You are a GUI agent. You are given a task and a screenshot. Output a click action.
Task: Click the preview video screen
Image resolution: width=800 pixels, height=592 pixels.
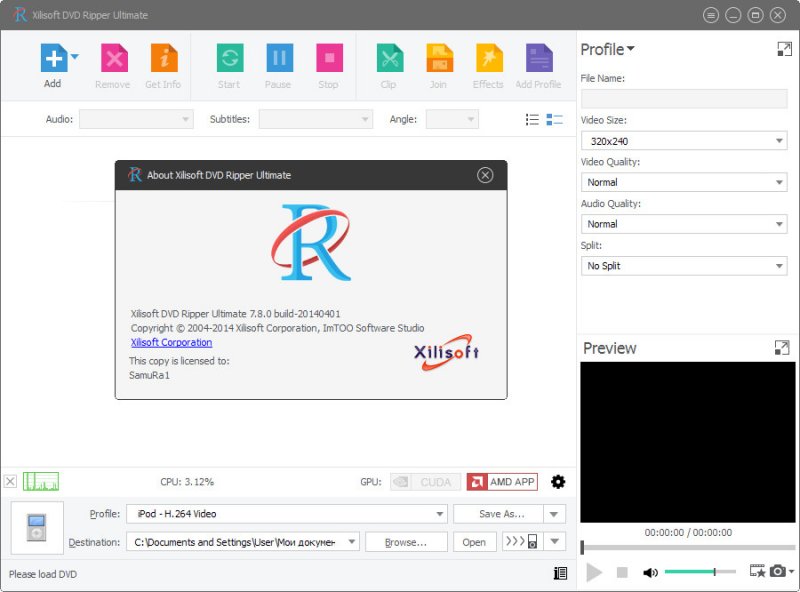pyautogui.click(x=688, y=442)
